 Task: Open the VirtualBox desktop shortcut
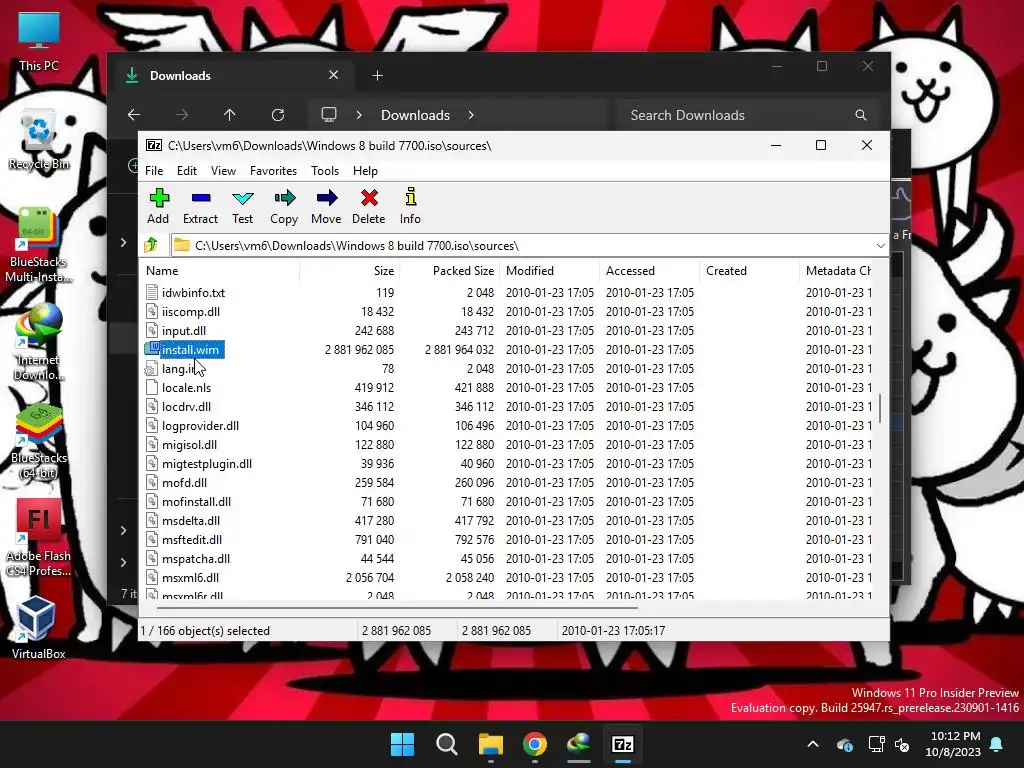(x=39, y=628)
